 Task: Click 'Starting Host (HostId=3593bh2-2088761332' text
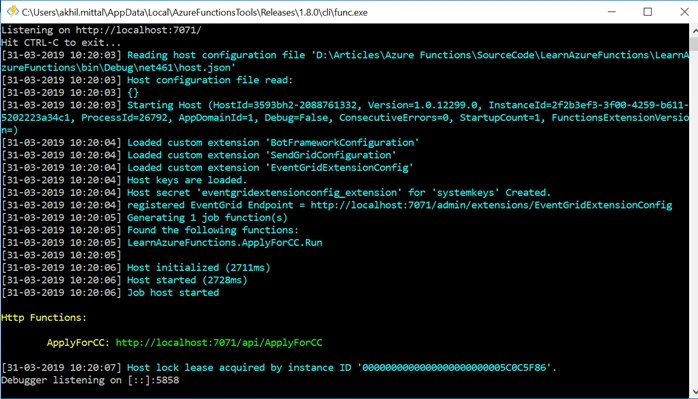[242, 105]
